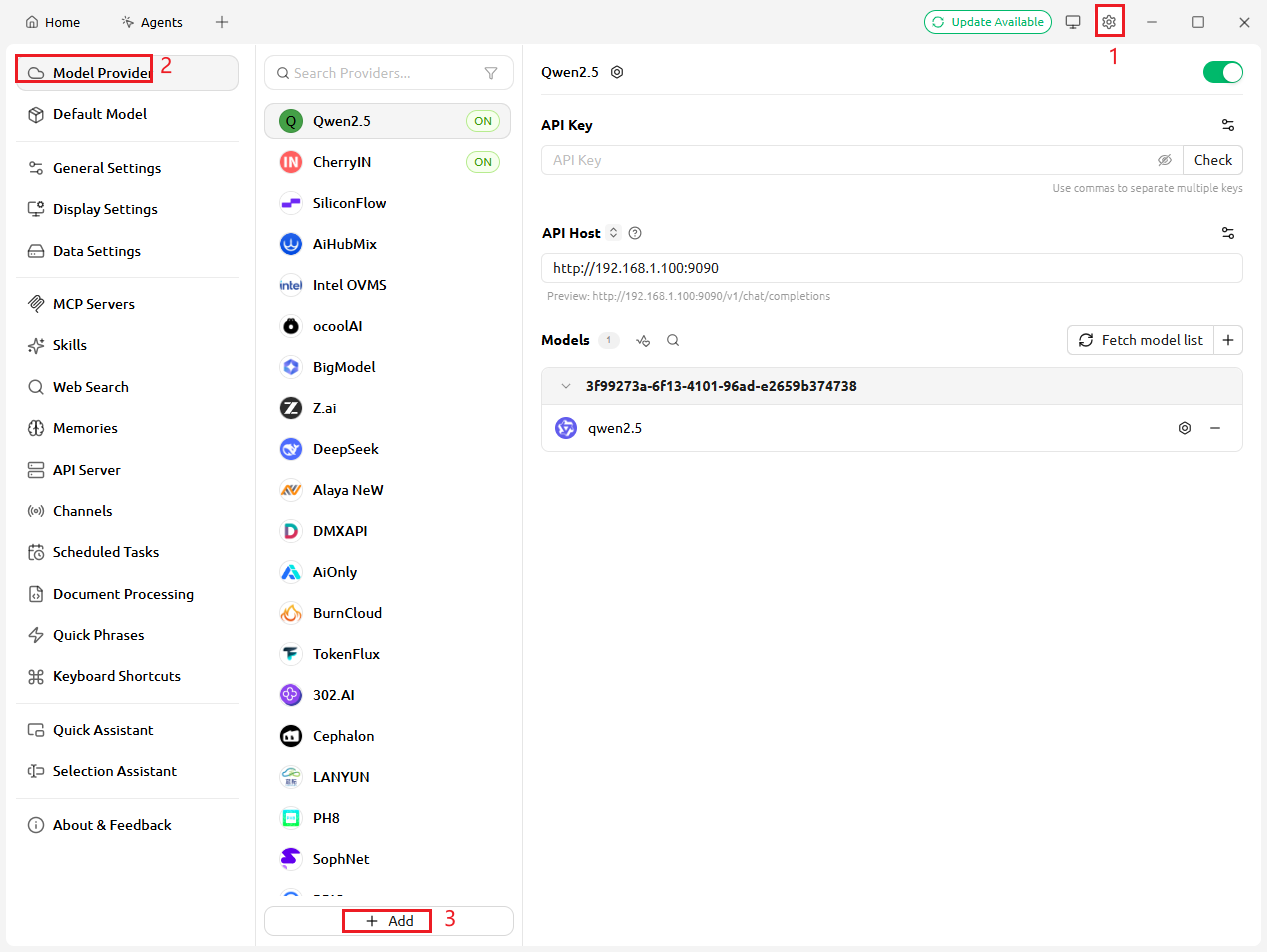Switch to the Agents tab
This screenshot has width=1267, height=952.
pyautogui.click(x=152, y=22)
